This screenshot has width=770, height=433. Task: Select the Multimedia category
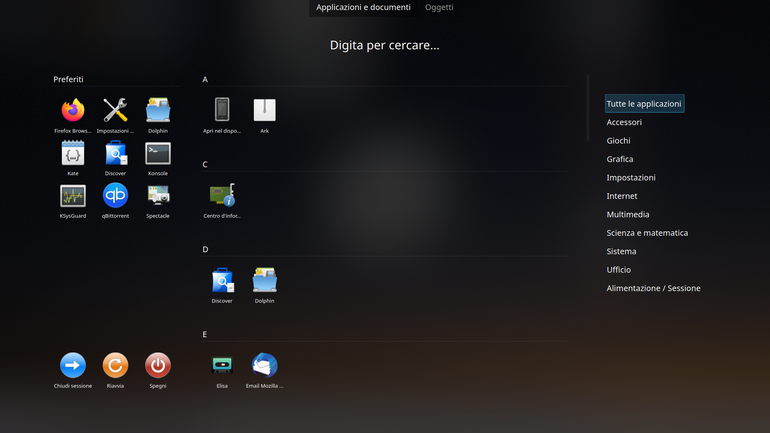628,215
